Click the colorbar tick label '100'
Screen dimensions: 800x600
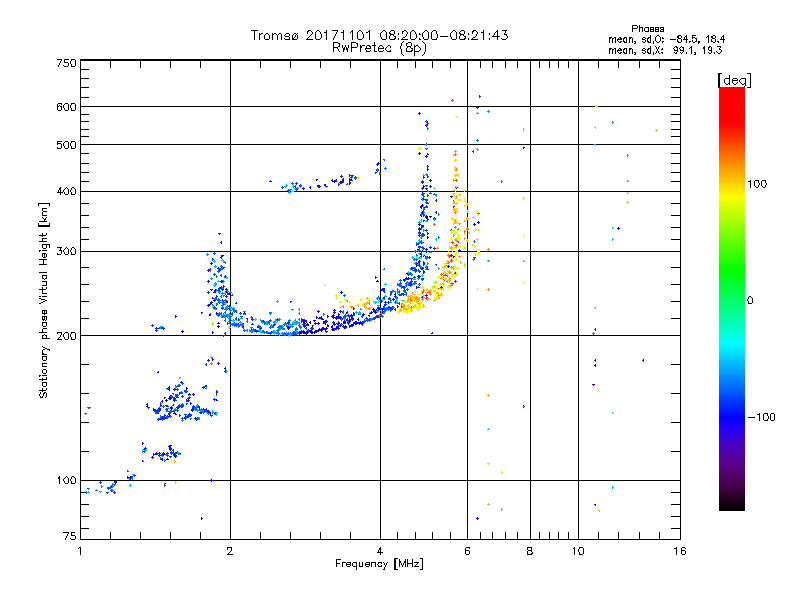(757, 184)
